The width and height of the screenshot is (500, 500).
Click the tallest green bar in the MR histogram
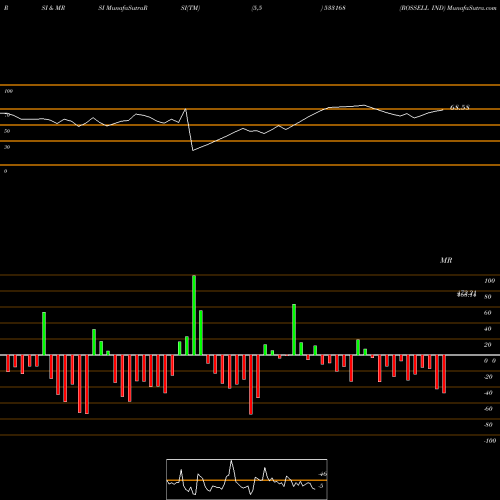pyautogui.click(x=194, y=315)
